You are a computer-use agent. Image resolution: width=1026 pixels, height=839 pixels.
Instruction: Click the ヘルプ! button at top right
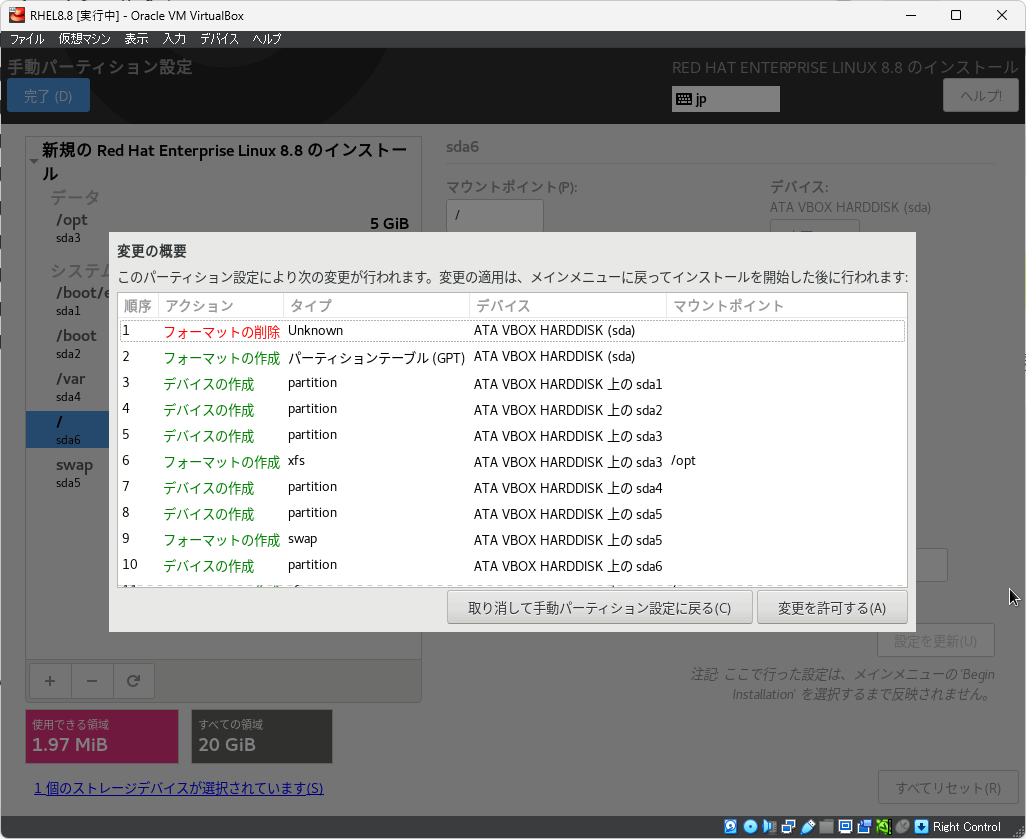pyautogui.click(x=980, y=96)
